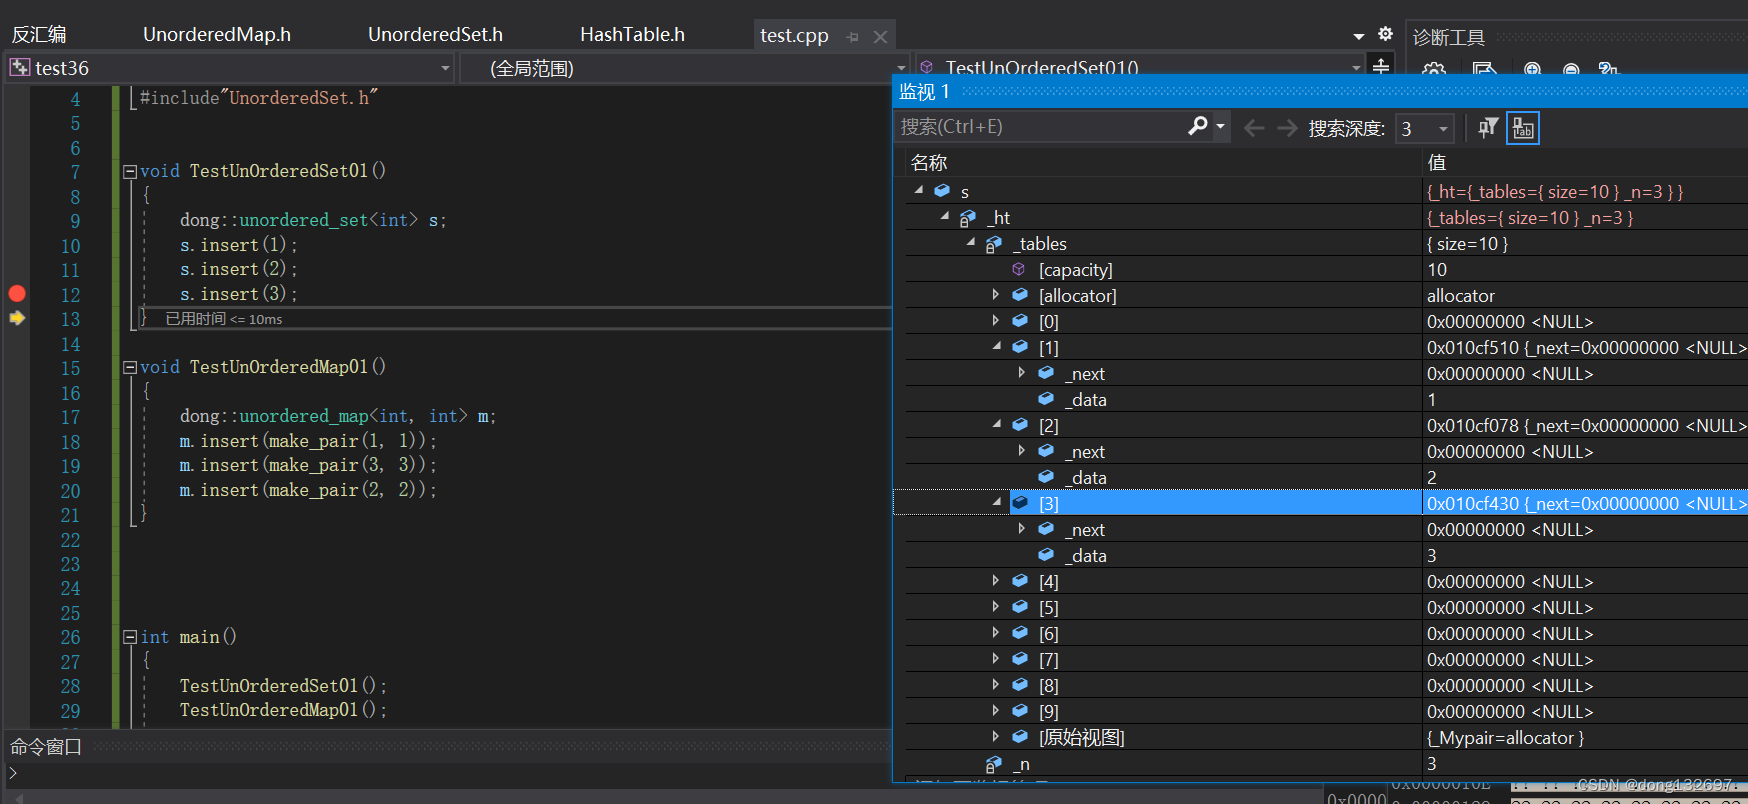Go to the next search result arrow
Viewport: 1748px width, 804px height.
pyautogui.click(x=1287, y=128)
